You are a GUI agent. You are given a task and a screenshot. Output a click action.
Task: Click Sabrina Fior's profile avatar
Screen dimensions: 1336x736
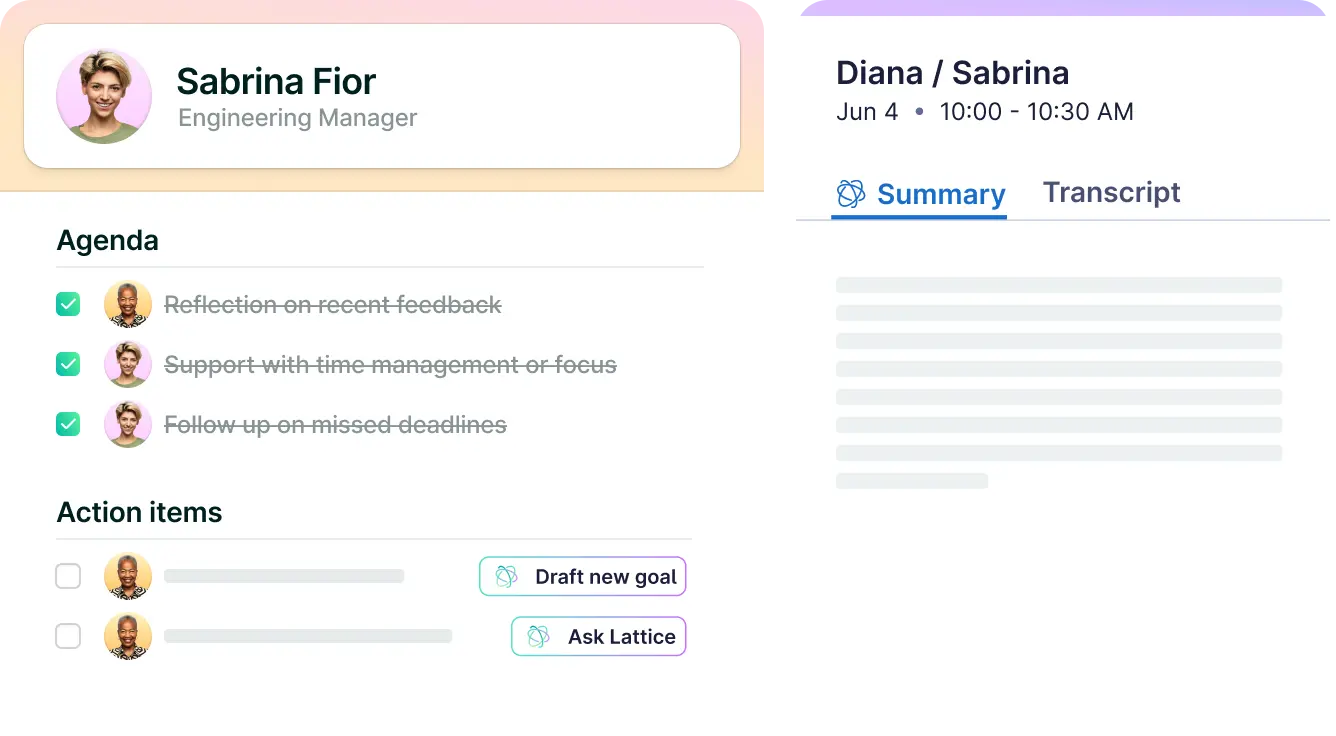104,96
